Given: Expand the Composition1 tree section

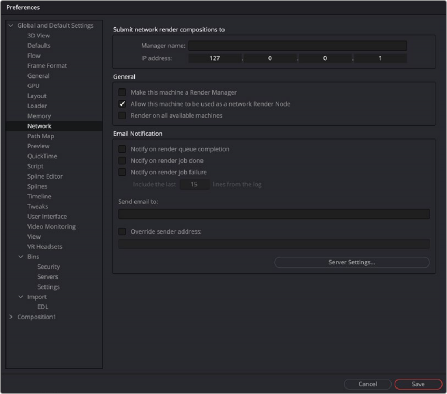Looking at the screenshot, I should pos(11,317).
